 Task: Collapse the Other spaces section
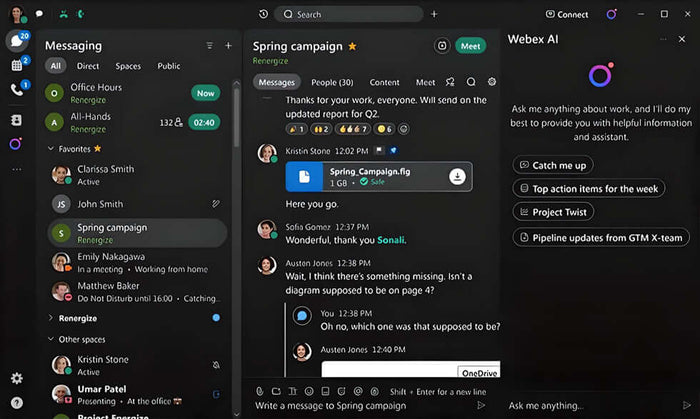click(x=51, y=339)
